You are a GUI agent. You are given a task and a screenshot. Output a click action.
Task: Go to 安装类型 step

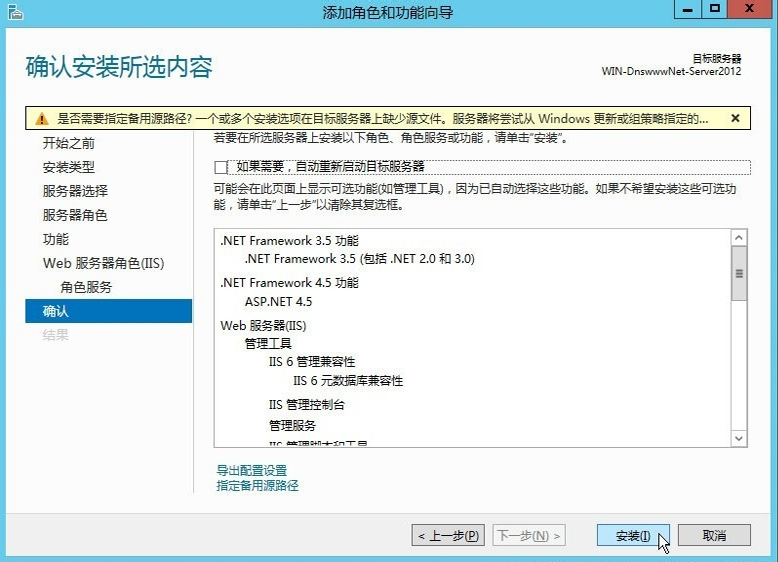68,167
